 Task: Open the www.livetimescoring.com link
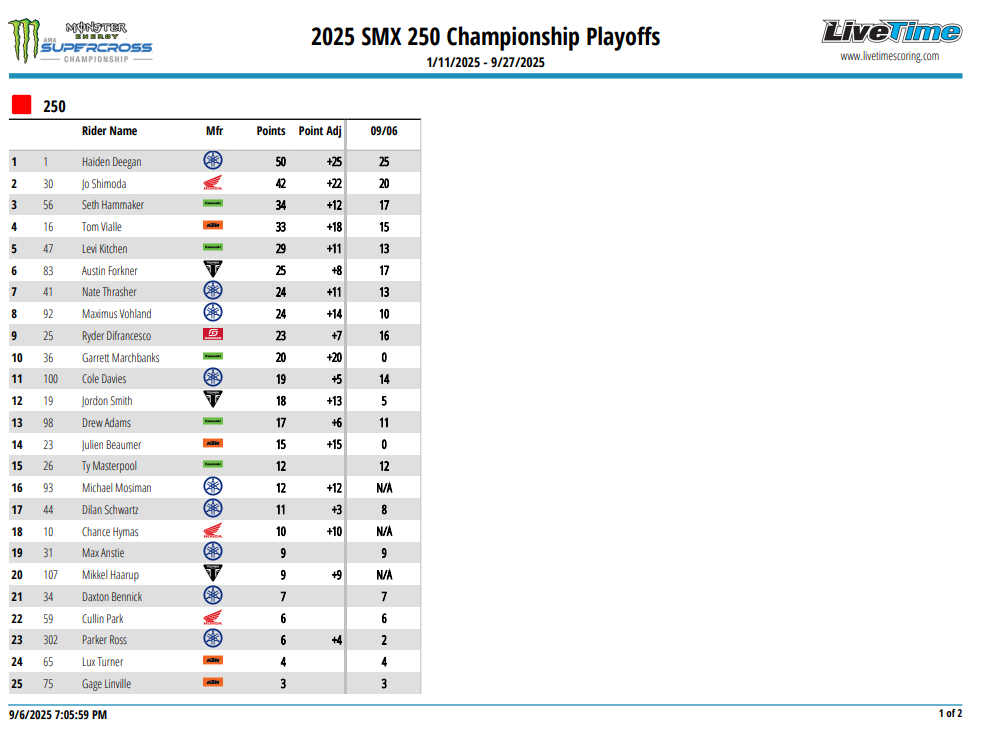(x=889, y=57)
